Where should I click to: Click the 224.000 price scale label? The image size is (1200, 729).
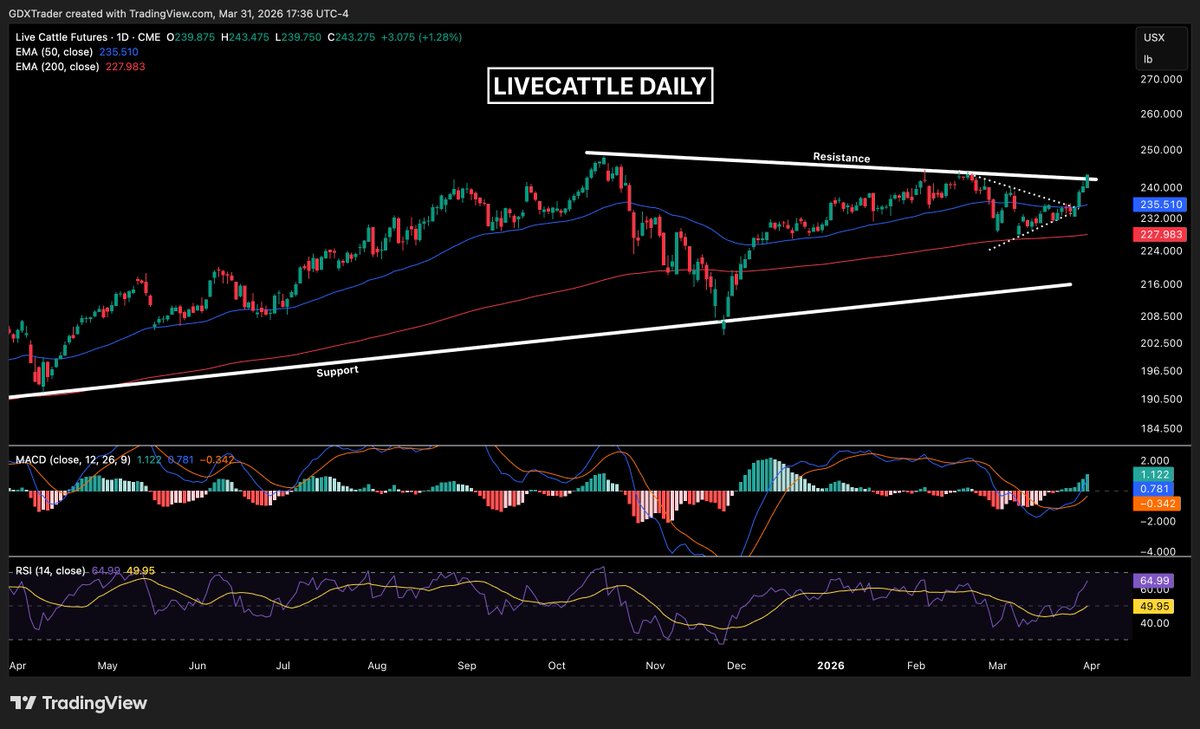pyautogui.click(x=1160, y=251)
